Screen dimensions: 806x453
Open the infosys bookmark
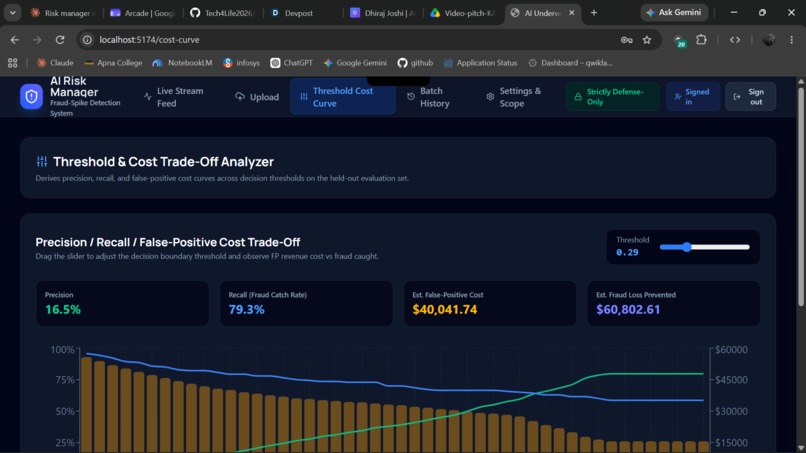coord(242,63)
